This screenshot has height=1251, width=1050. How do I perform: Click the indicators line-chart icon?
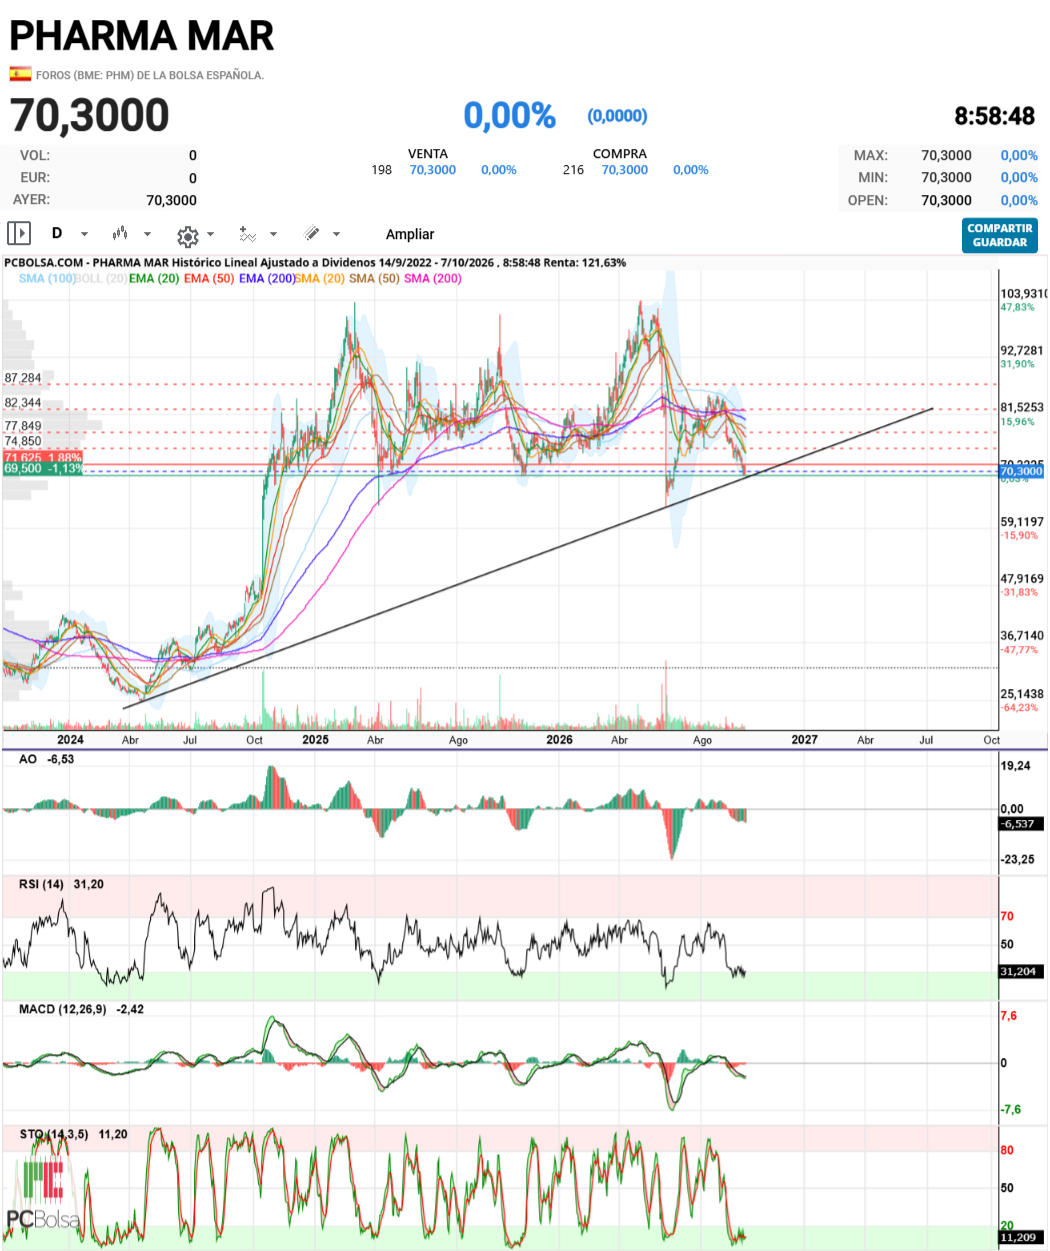pos(247,234)
